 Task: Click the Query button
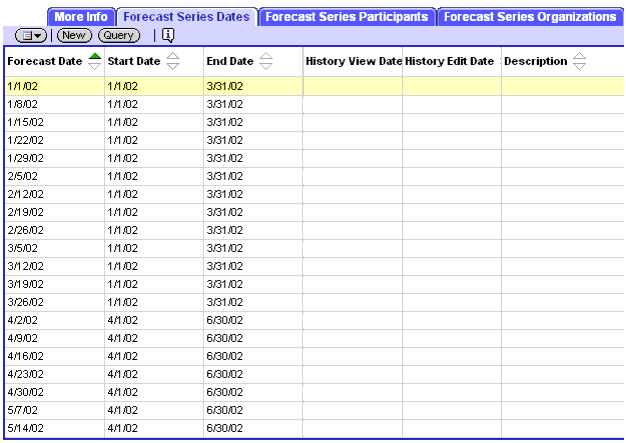[x=119, y=36]
